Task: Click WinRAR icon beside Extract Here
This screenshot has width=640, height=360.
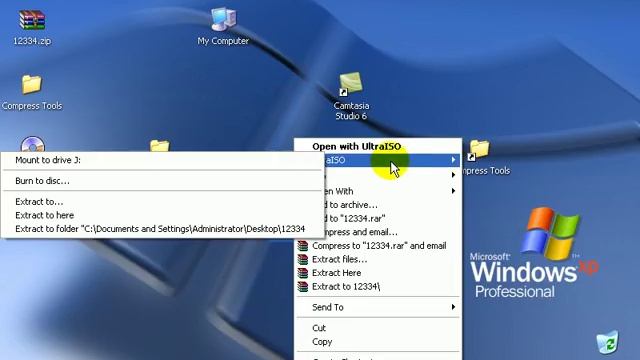Action: pos(303,273)
